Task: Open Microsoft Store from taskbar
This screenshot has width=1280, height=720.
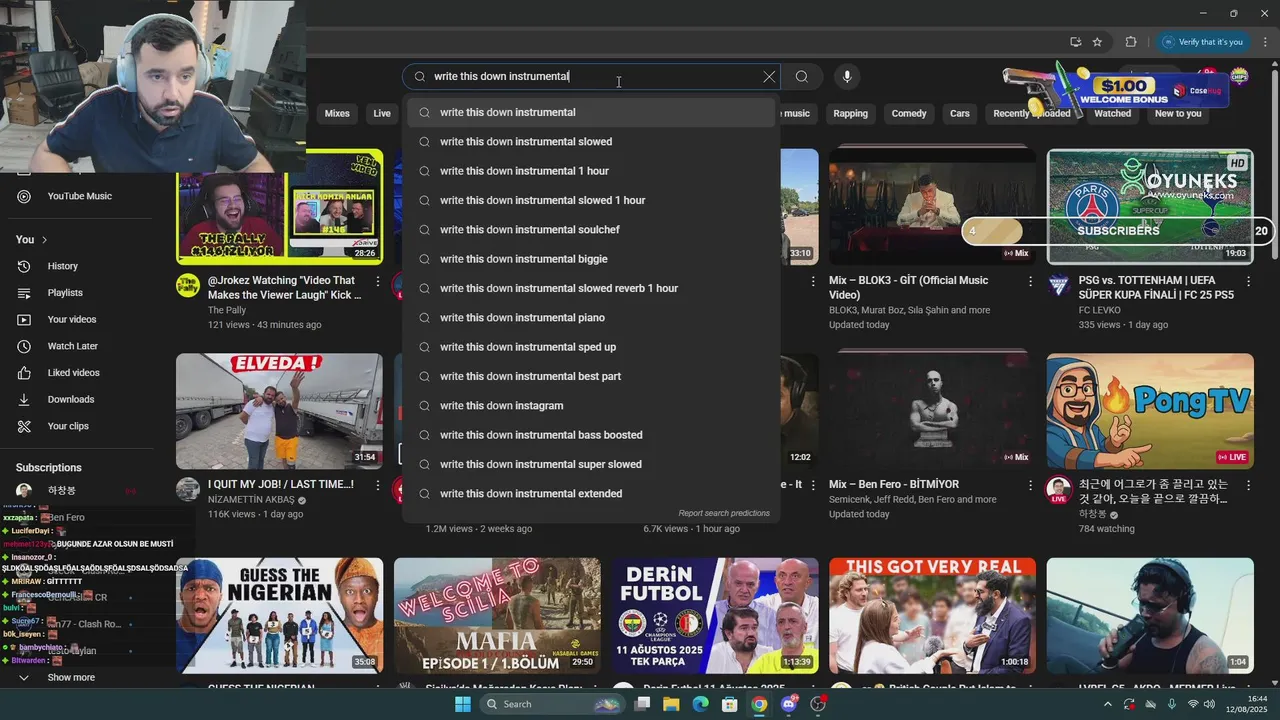Action: [730, 704]
